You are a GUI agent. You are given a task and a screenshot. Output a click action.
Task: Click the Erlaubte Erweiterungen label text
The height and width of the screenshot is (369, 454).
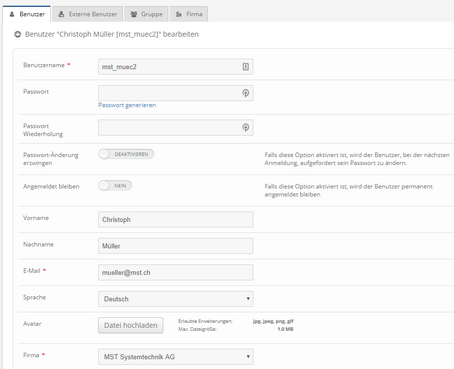pos(205,321)
